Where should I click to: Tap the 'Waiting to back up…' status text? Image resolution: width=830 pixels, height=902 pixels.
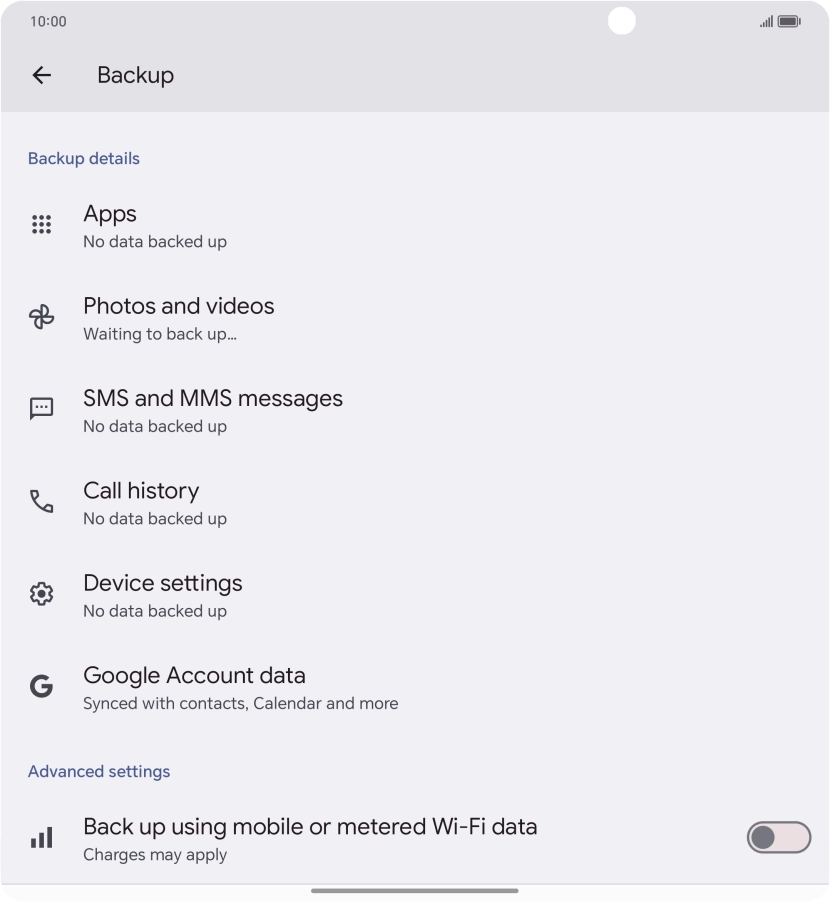coord(160,334)
